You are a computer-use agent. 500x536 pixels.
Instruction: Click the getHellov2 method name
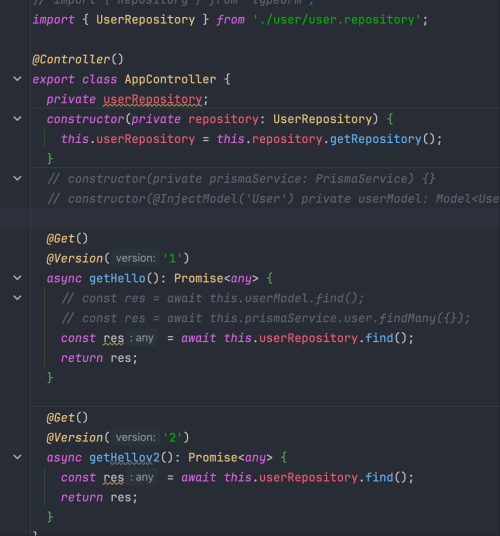pyautogui.click(x=124, y=457)
